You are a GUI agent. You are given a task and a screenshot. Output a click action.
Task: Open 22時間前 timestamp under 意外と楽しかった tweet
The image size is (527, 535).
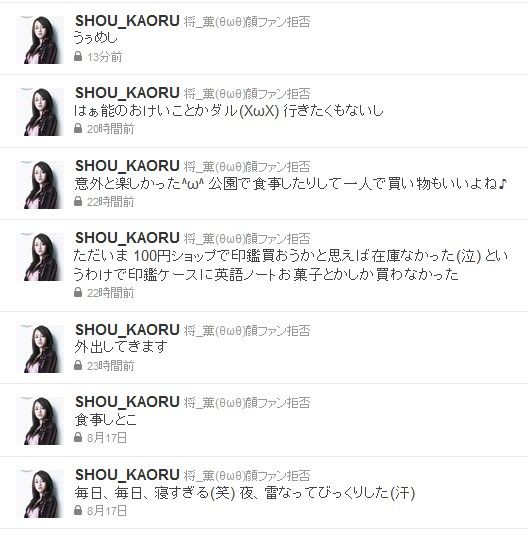point(110,202)
